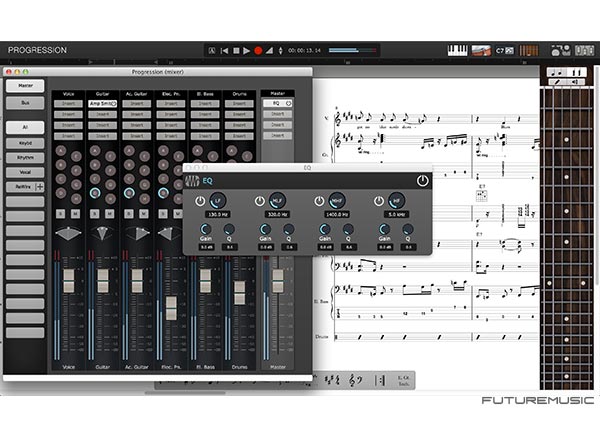Show All channels in the mixer
Image resolution: width=600 pixels, height=431 pixels.
pyautogui.click(x=25, y=127)
